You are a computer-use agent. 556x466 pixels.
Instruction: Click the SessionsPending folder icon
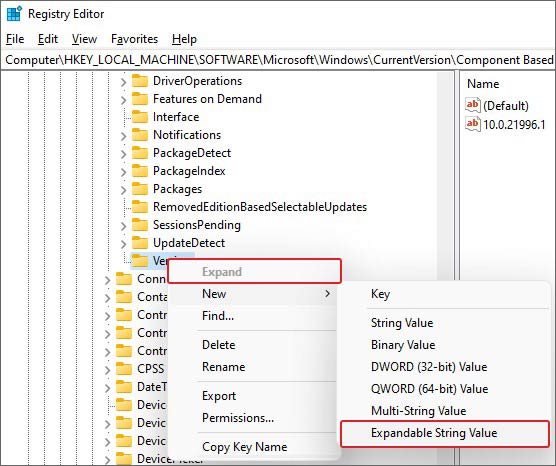click(140, 225)
